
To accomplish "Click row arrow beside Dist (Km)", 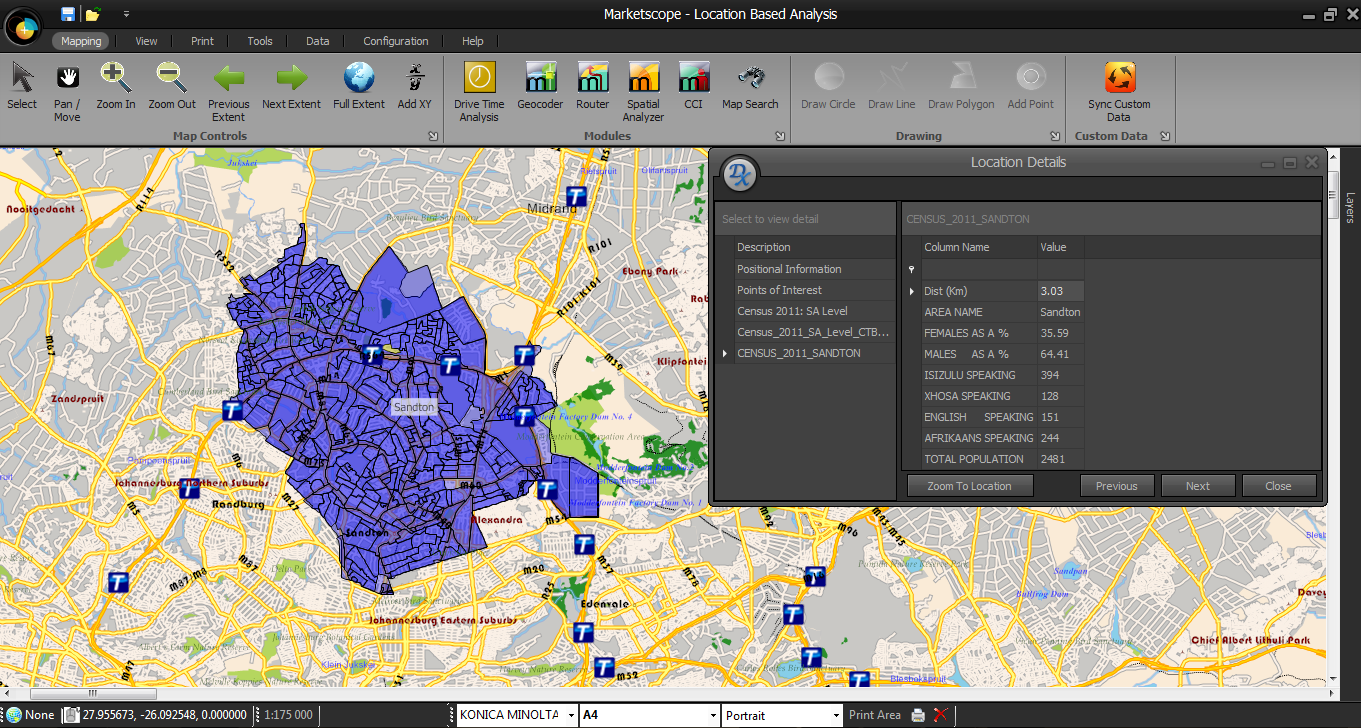I will (911, 291).
